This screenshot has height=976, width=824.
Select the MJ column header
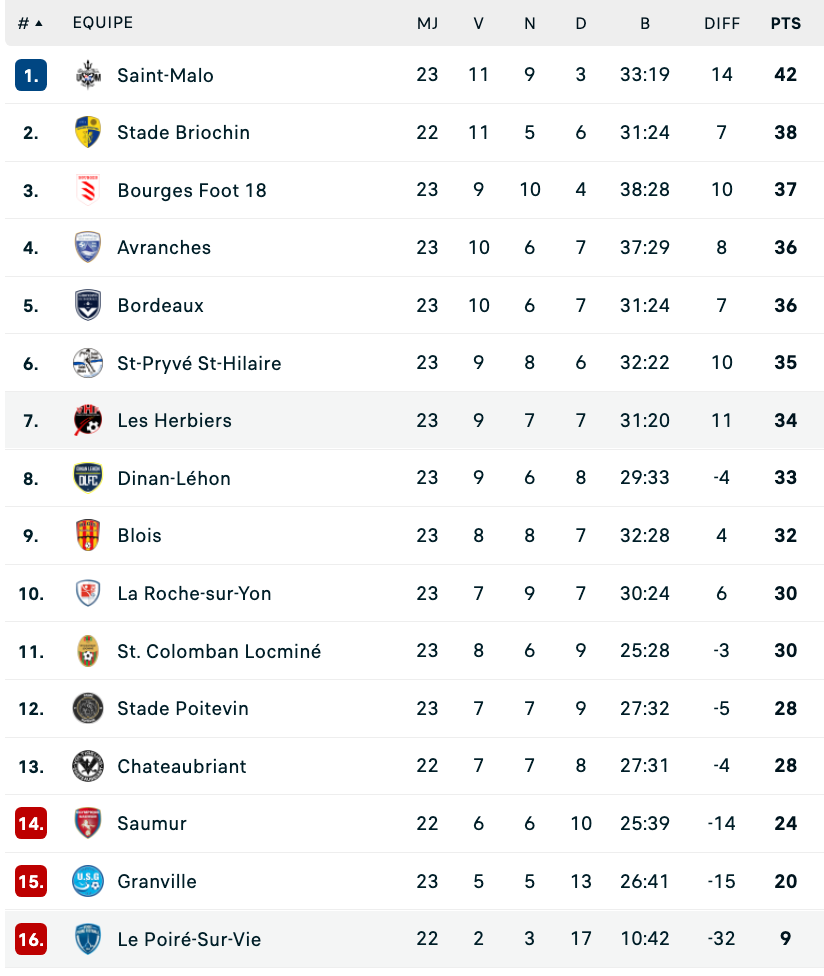(428, 24)
